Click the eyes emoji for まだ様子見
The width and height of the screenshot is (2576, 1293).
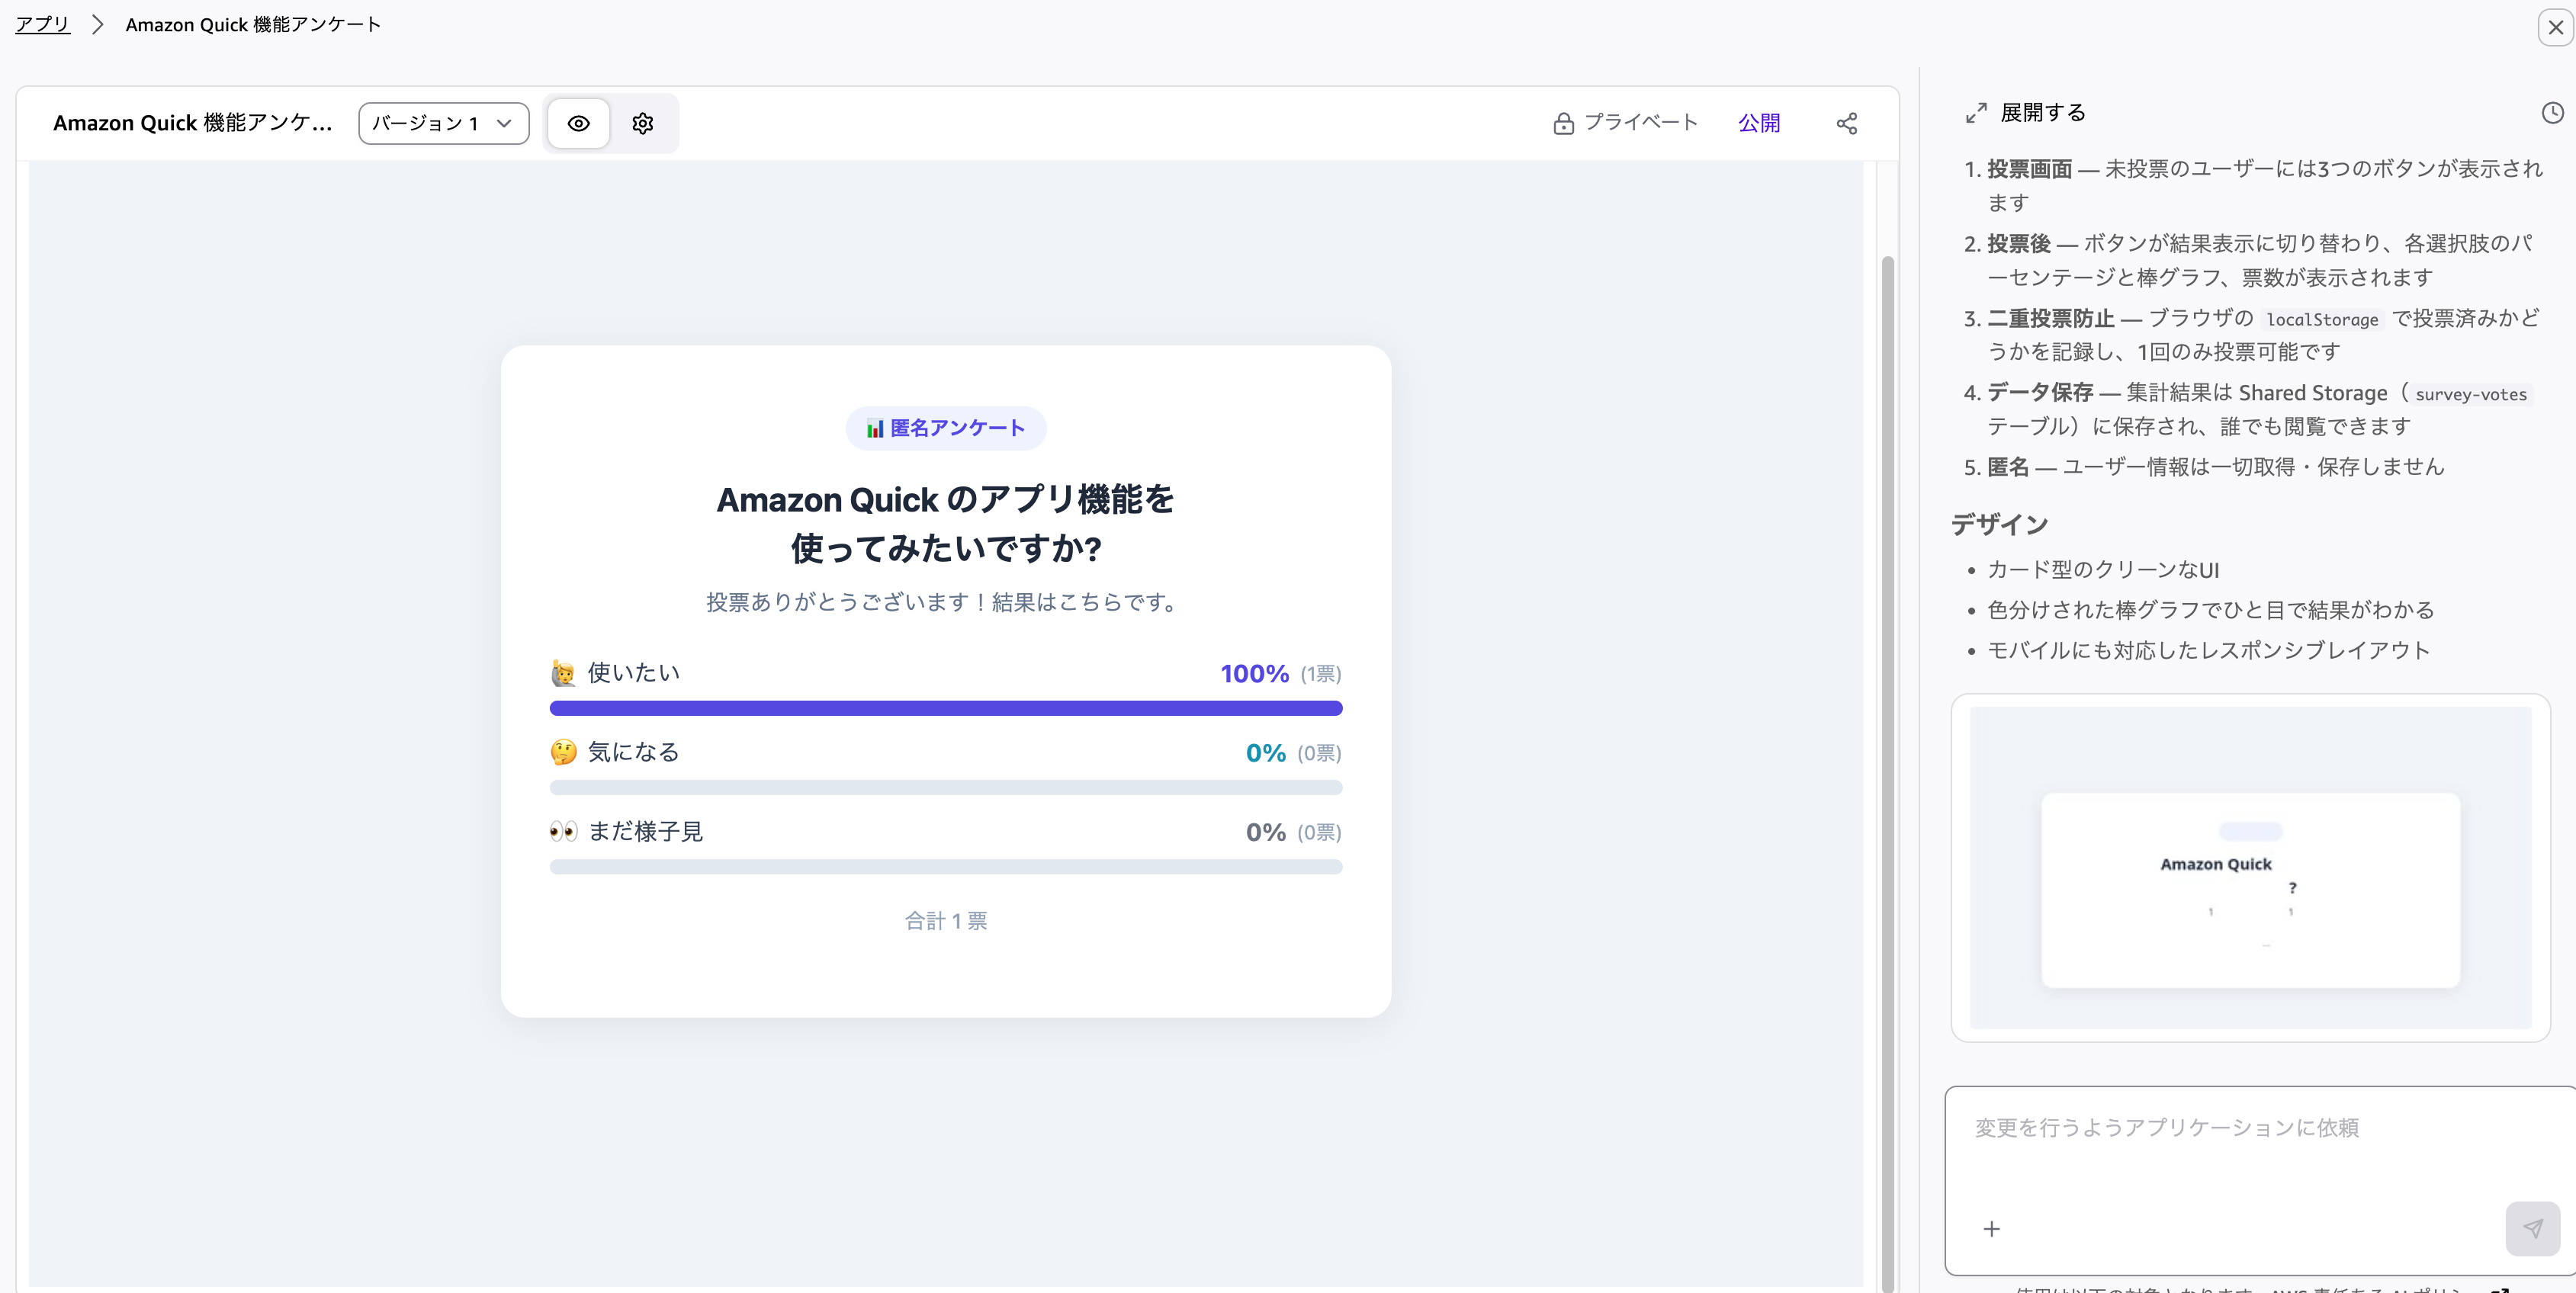[x=563, y=831]
